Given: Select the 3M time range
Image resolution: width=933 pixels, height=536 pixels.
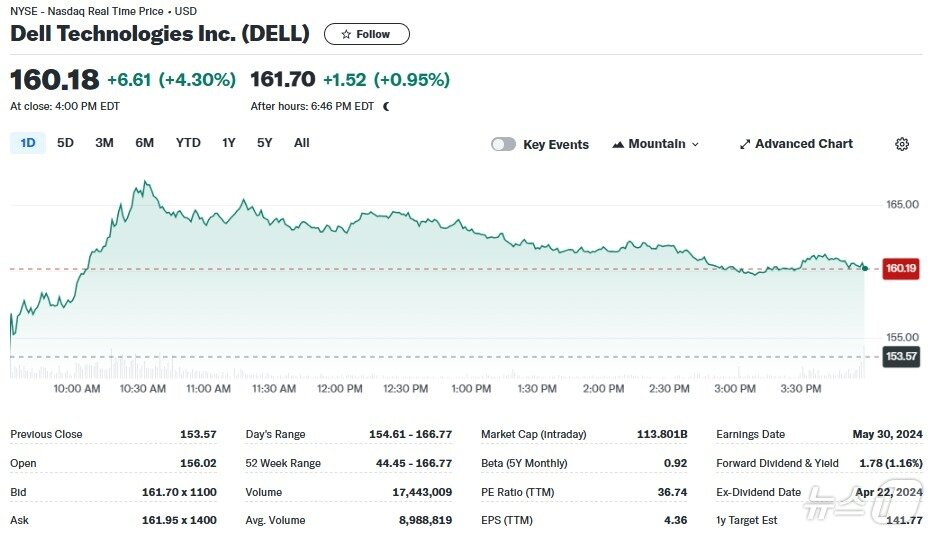Looking at the screenshot, I should (104, 143).
